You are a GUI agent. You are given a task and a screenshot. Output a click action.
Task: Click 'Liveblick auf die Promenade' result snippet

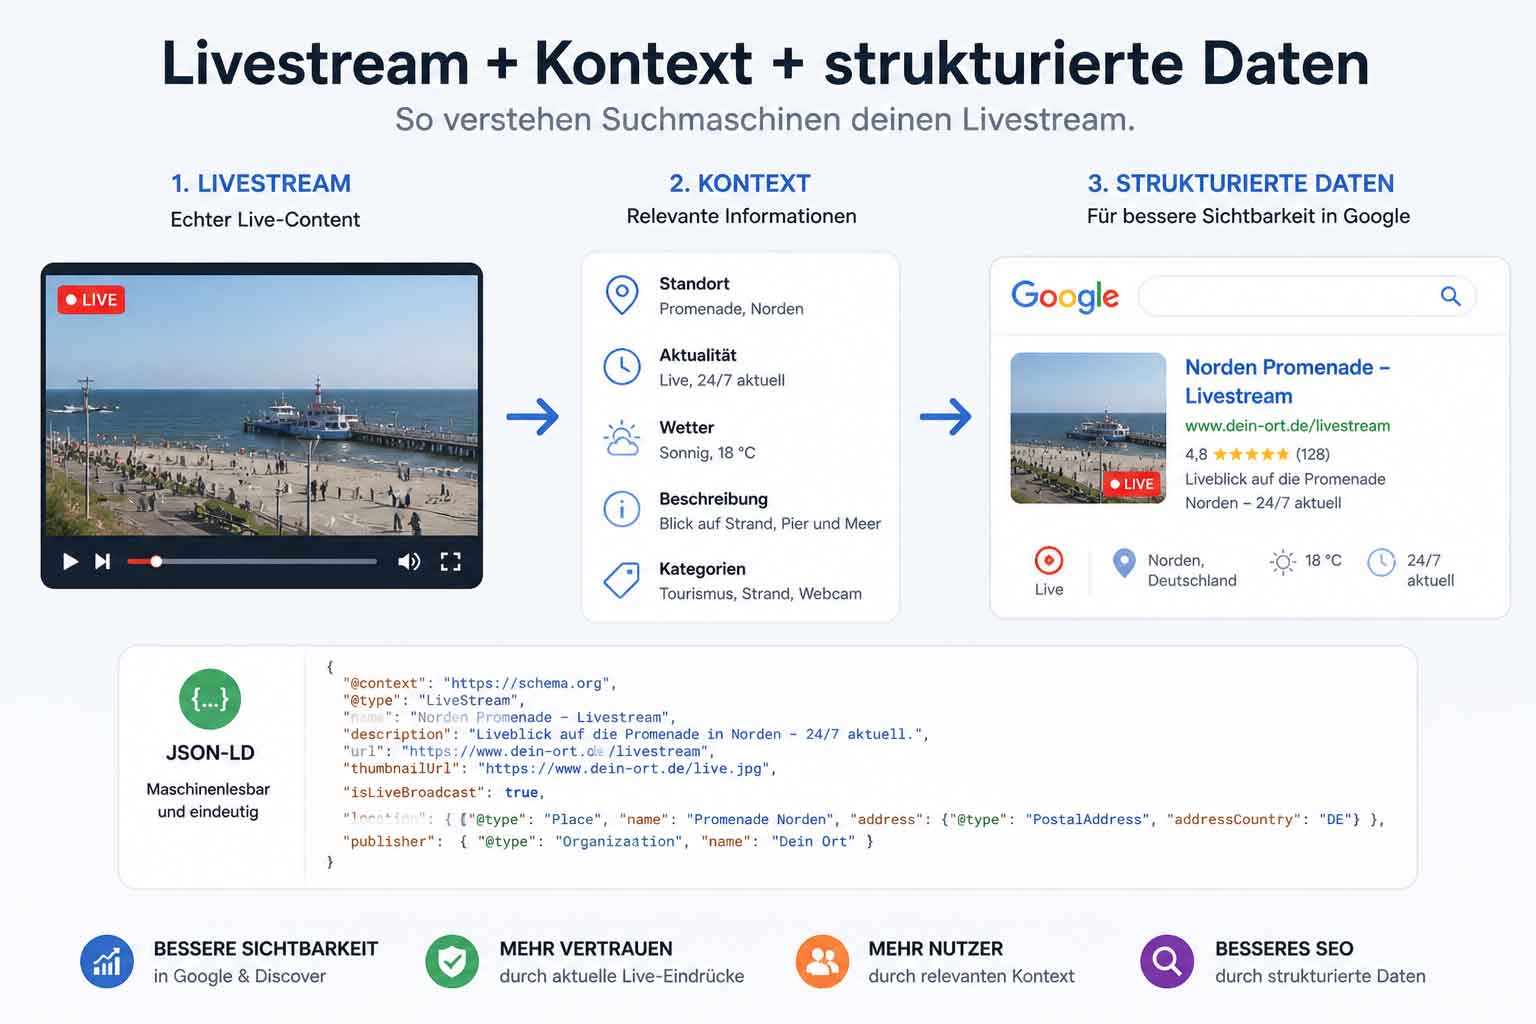pyautogui.click(x=1285, y=479)
